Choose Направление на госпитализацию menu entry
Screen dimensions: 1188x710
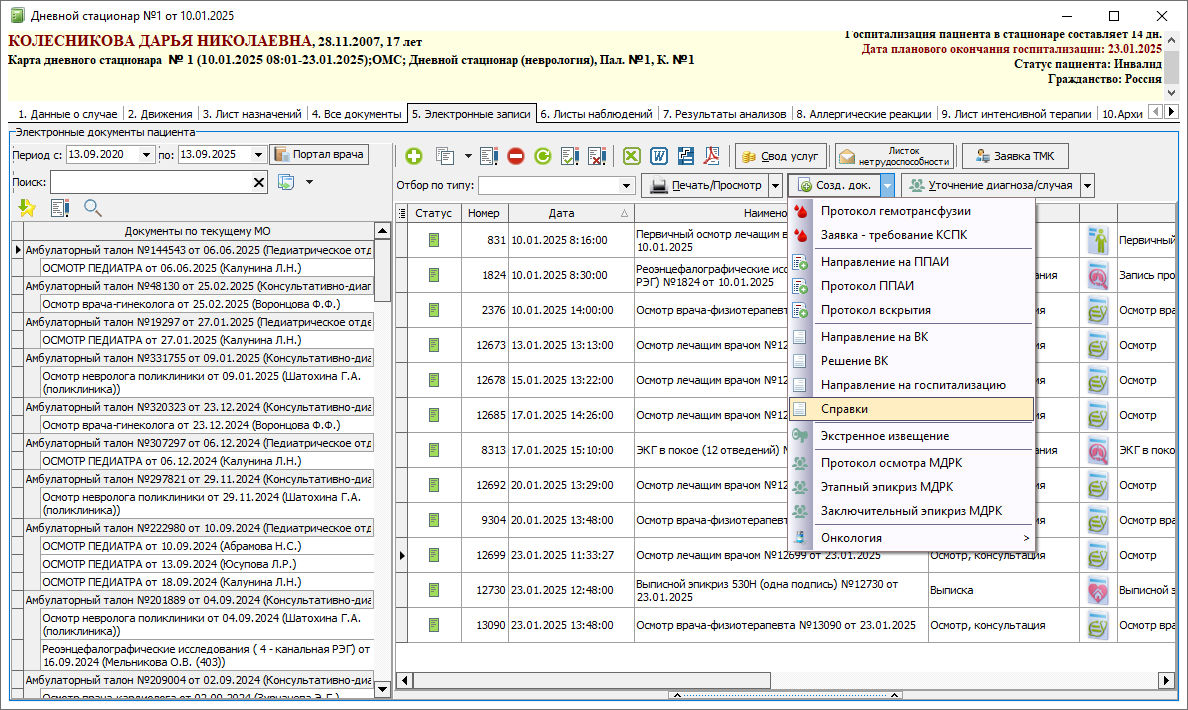tap(911, 385)
